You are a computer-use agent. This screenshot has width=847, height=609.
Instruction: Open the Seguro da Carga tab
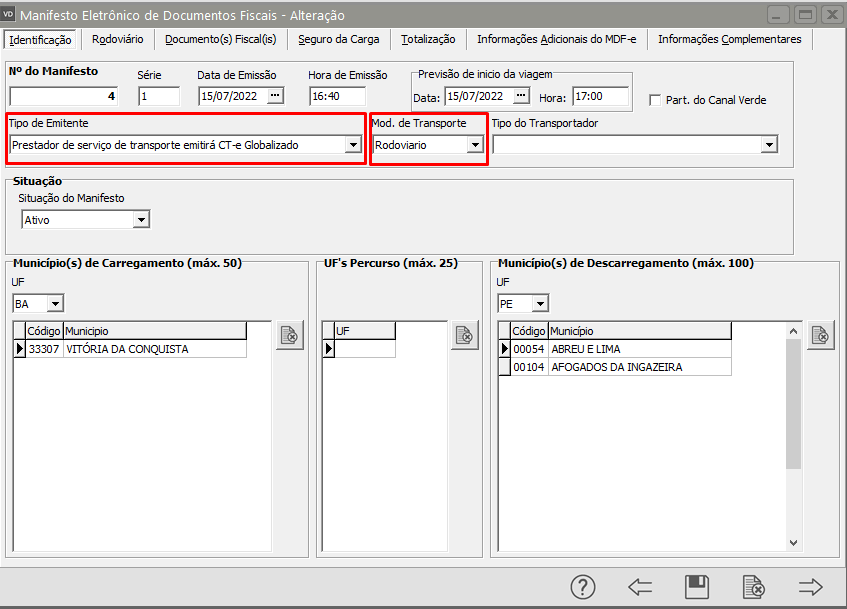click(340, 39)
